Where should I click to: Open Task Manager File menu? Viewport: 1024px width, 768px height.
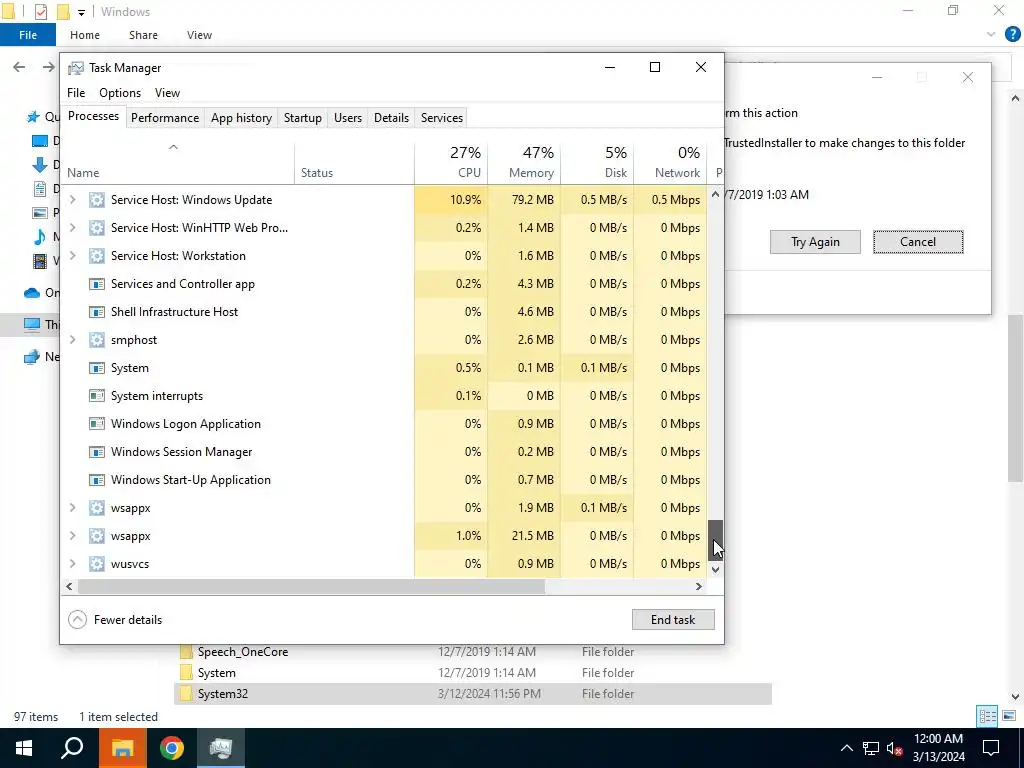pos(76,93)
